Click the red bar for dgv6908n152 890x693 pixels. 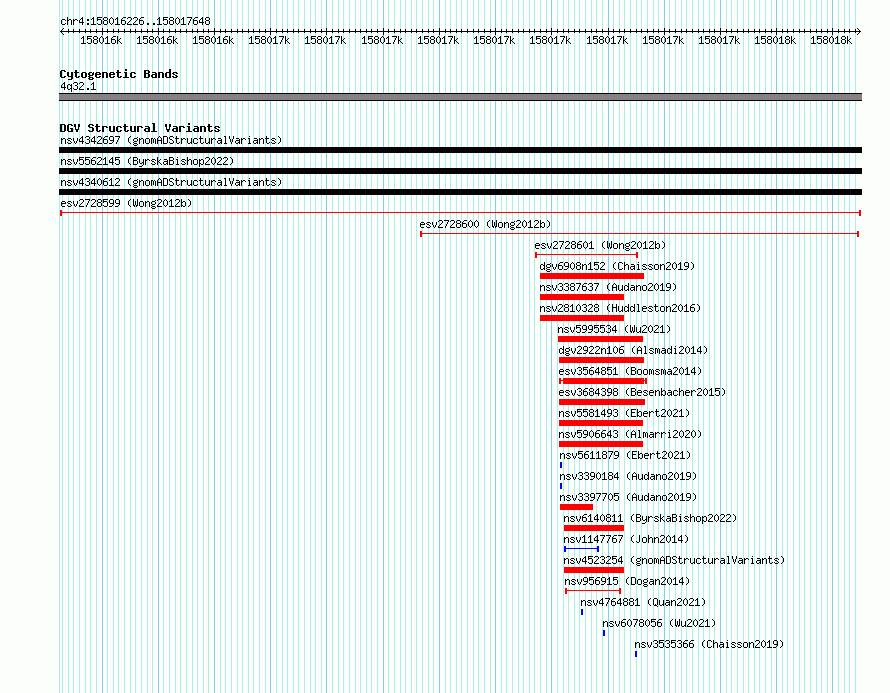point(592,276)
